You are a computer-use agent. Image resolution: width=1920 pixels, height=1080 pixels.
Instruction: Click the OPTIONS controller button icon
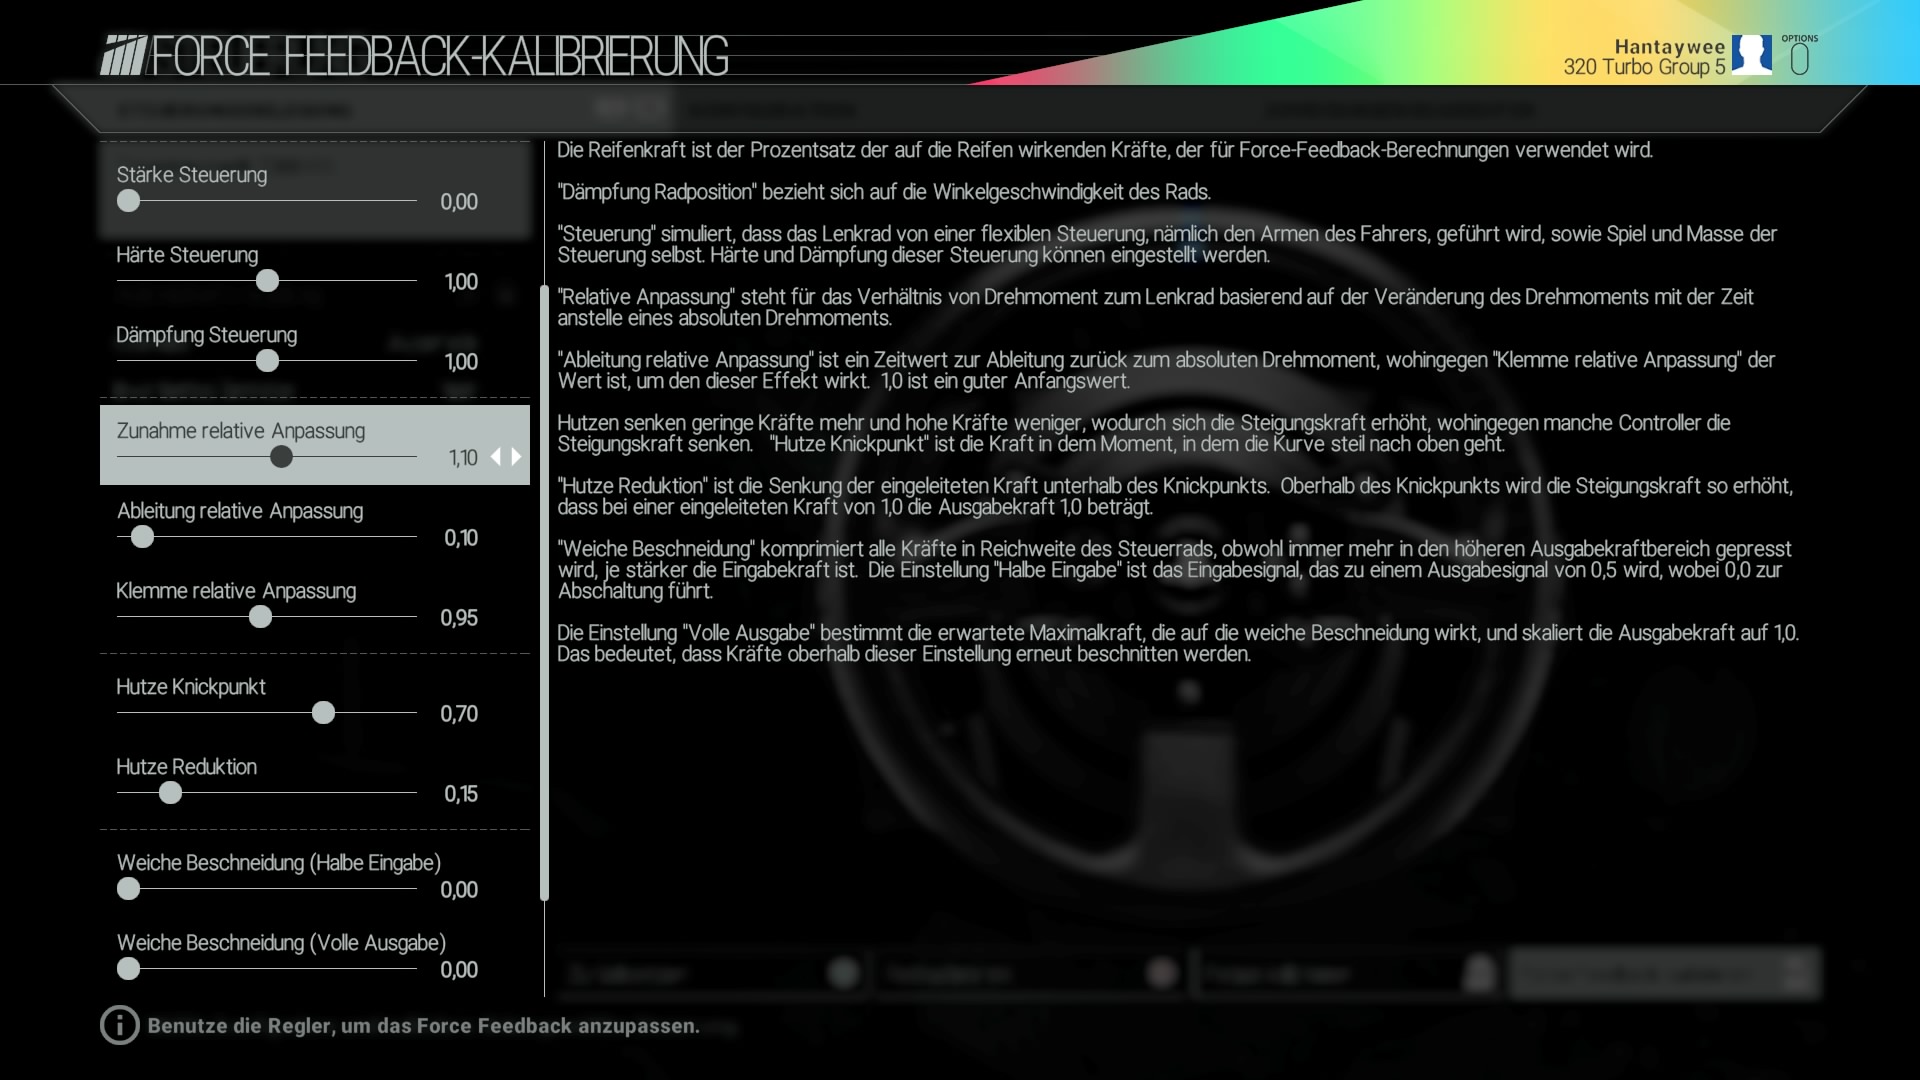pos(1799,56)
